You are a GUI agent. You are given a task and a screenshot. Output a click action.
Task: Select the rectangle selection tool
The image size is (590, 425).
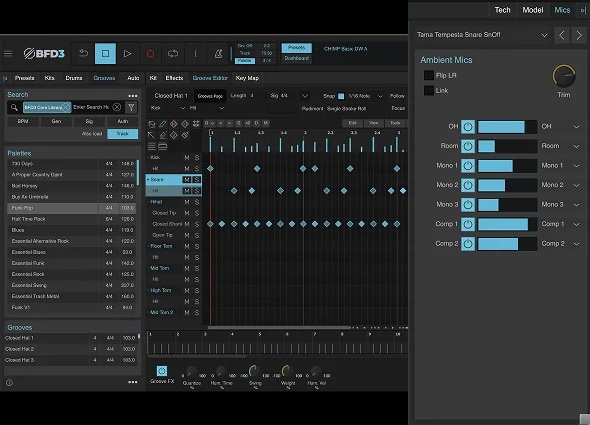click(x=152, y=124)
